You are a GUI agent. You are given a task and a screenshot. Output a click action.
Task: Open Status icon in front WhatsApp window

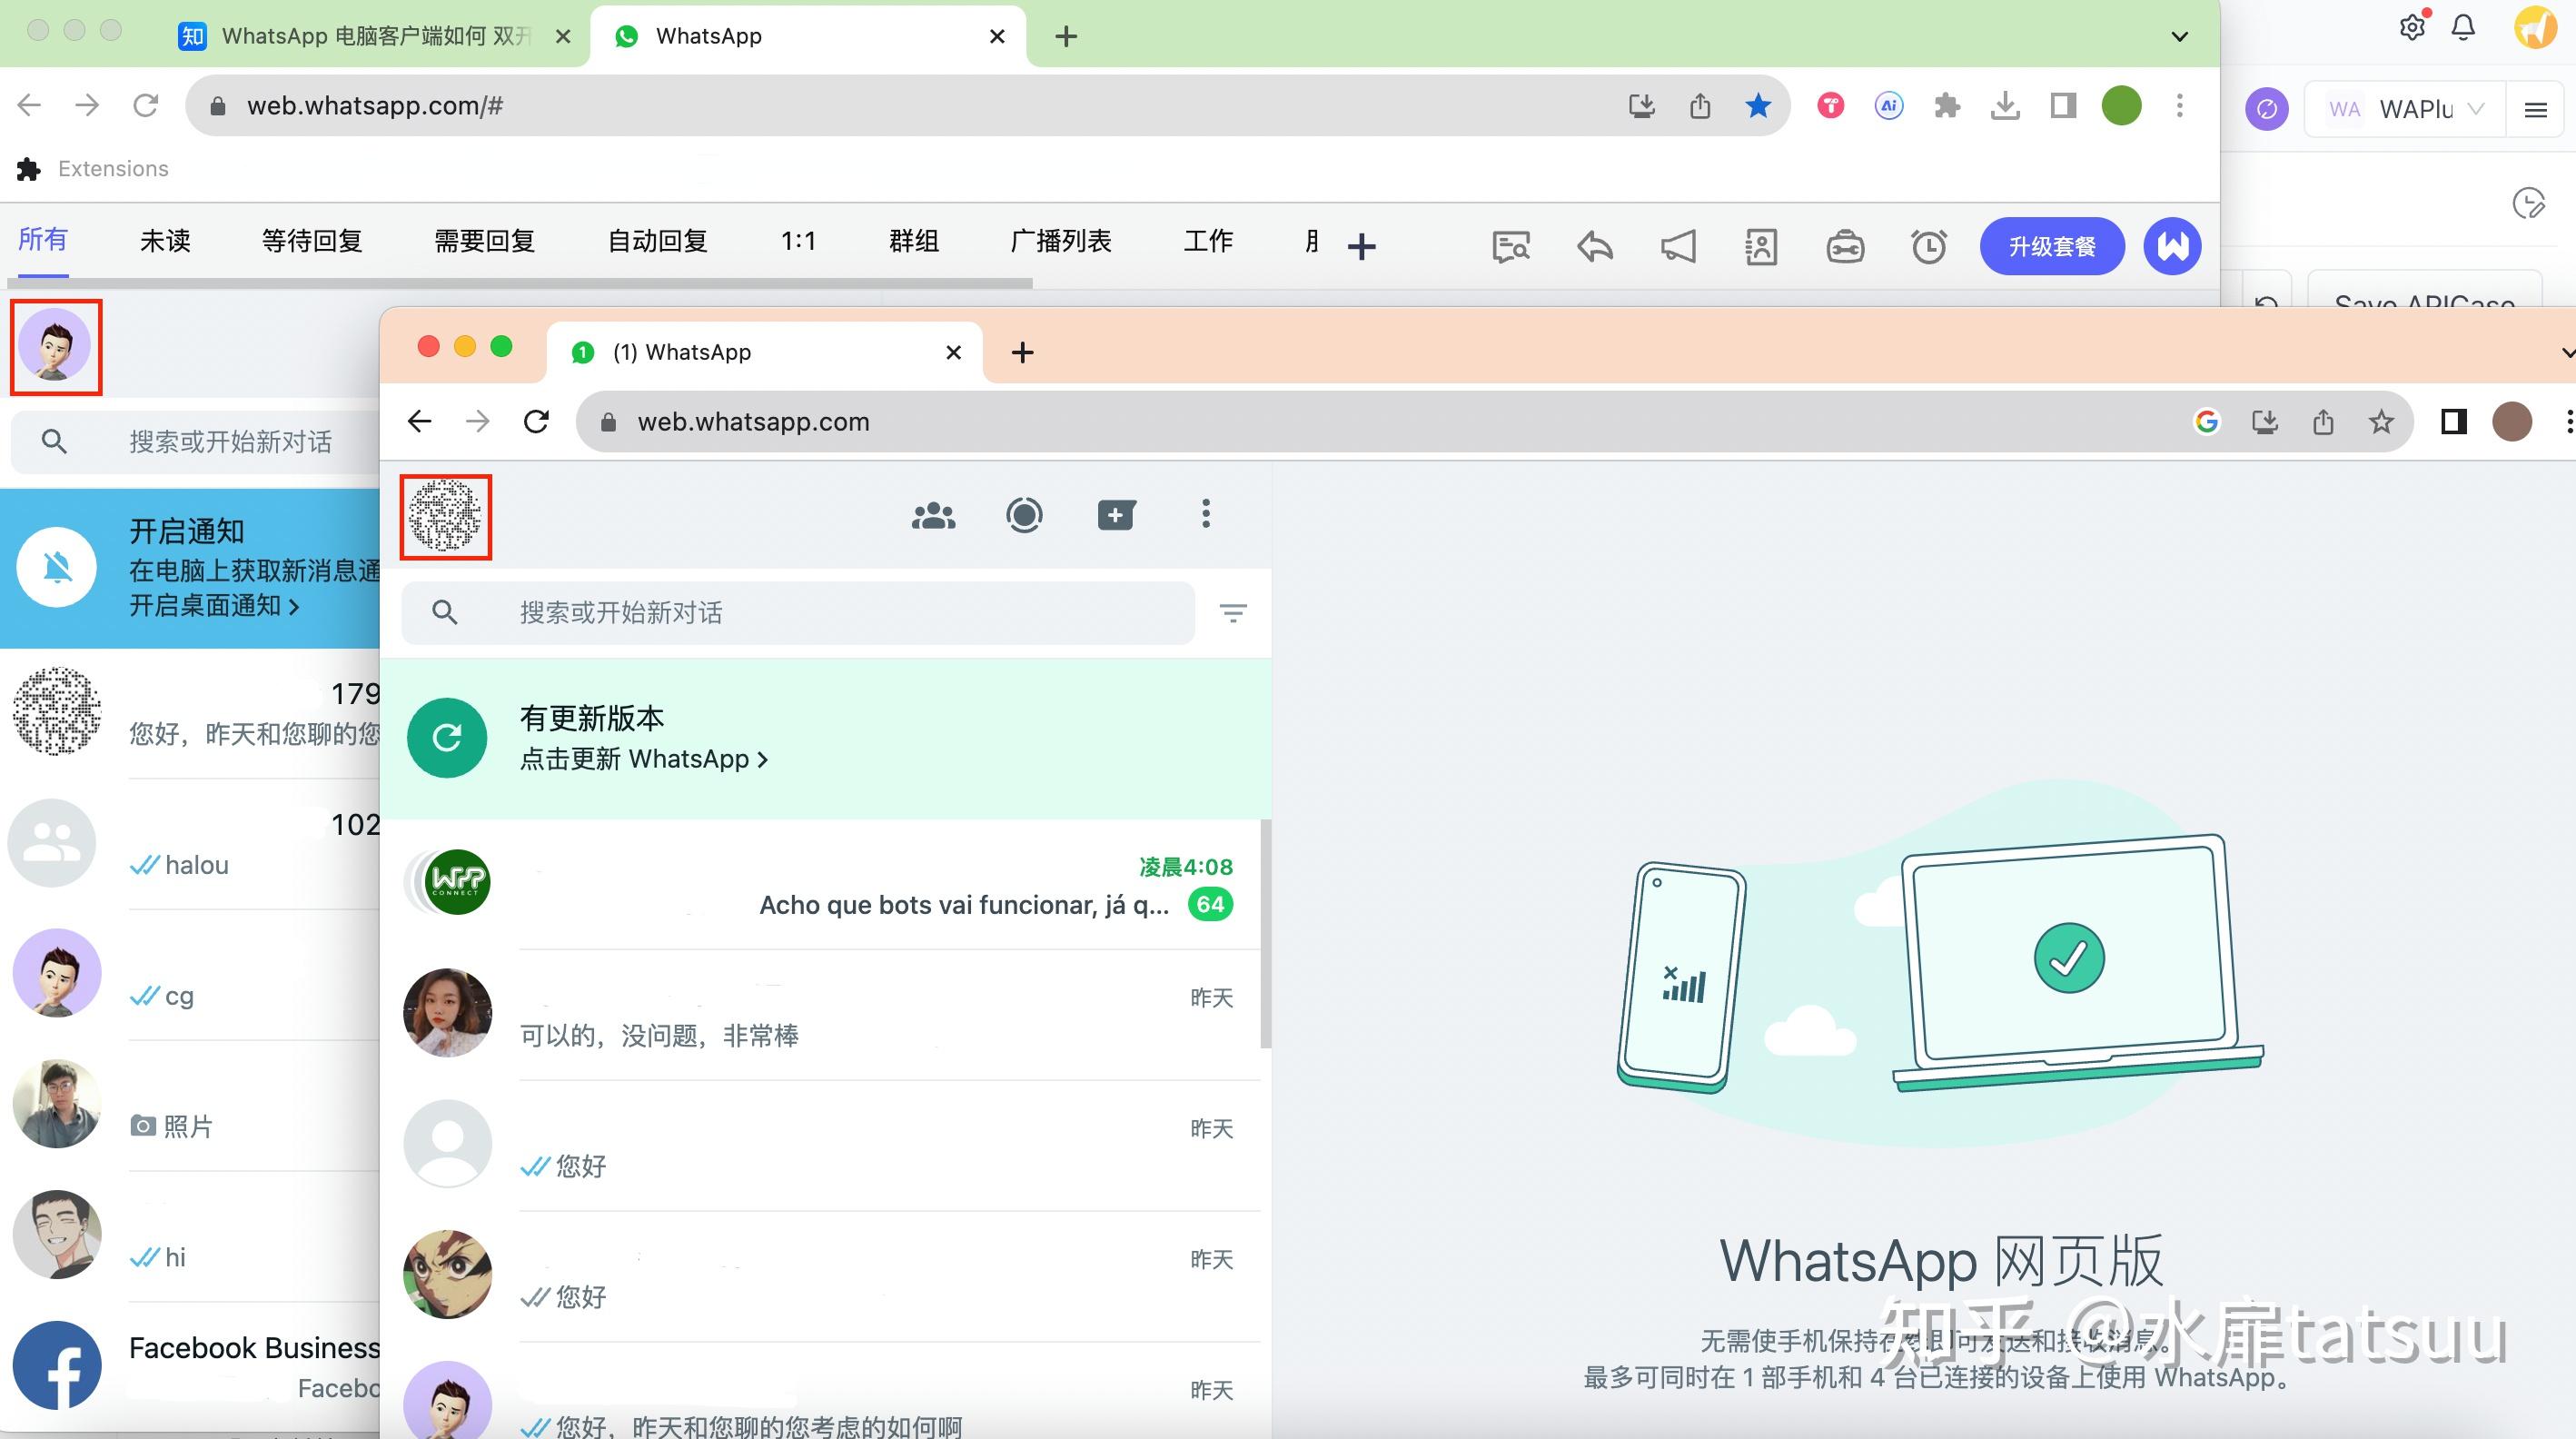pos(1024,515)
